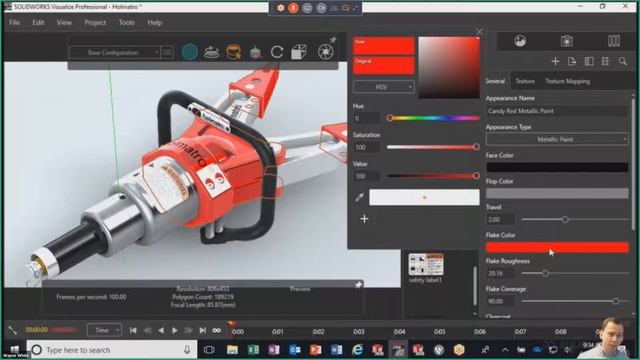Click the play forward button in timeline
The image size is (640, 360).
pos(175,330)
